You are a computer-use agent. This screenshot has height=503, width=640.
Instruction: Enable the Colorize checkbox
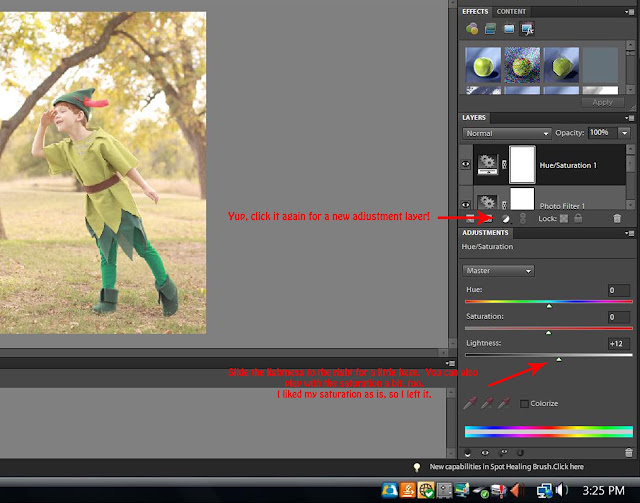pos(524,404)
